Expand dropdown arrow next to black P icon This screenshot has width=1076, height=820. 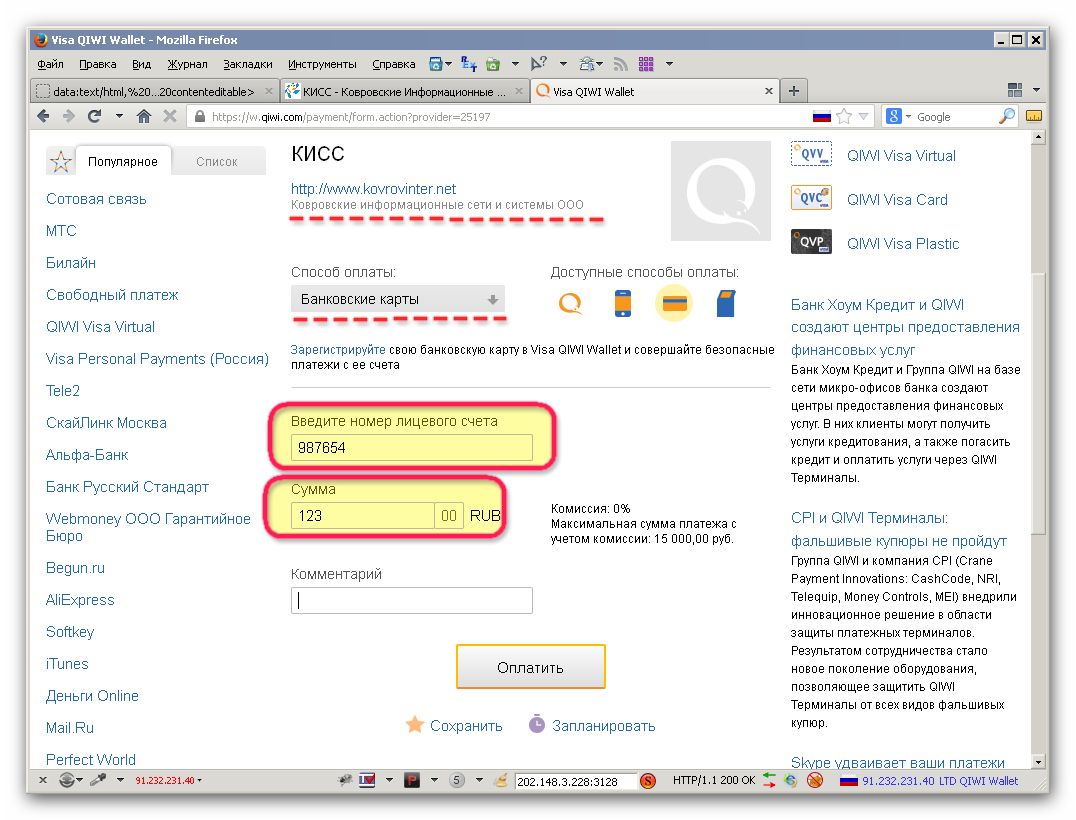[434, 780]
